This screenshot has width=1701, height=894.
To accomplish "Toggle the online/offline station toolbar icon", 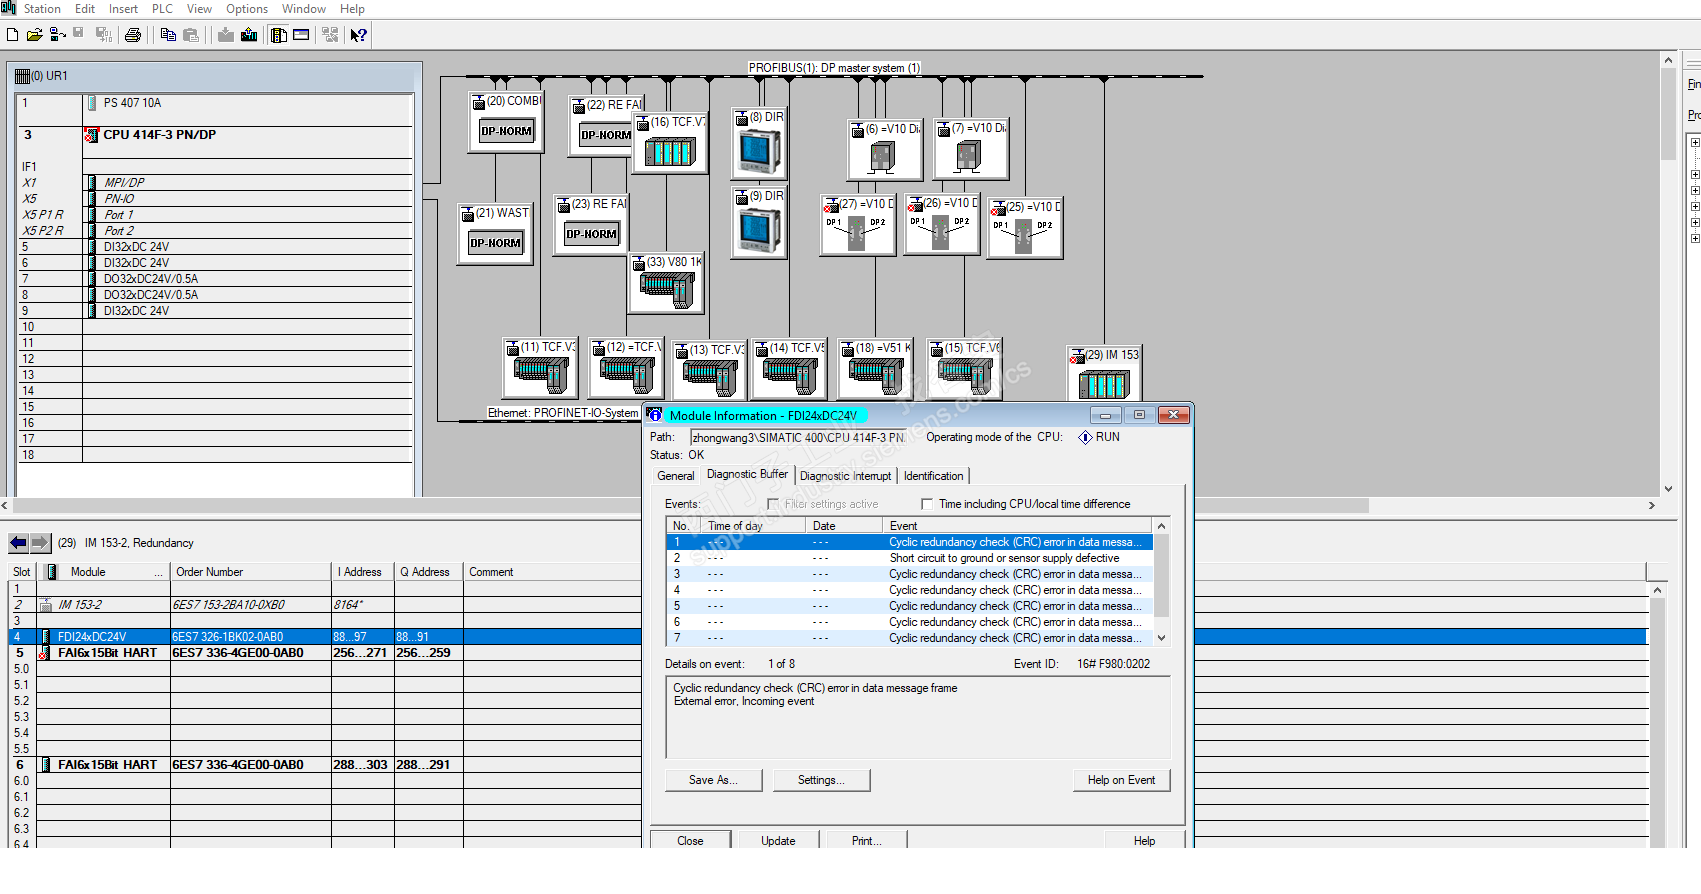I will tap(57, 35).
